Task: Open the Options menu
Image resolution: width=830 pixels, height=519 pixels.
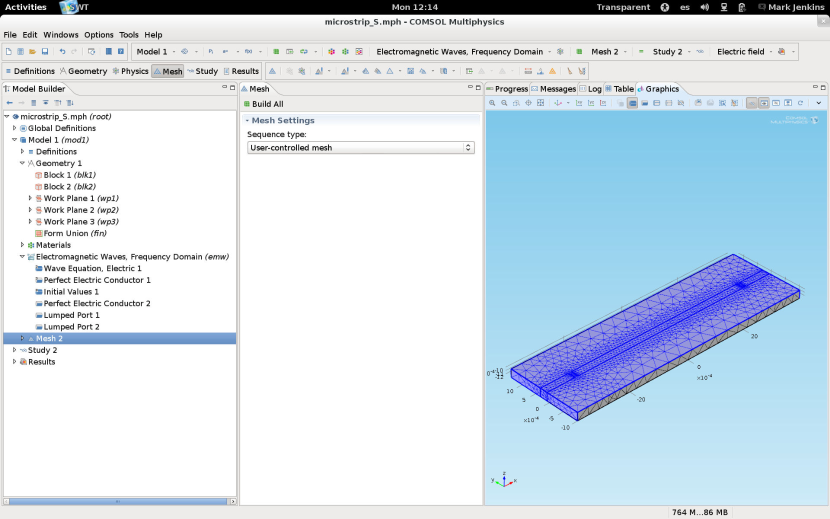Action: (99, 35)
